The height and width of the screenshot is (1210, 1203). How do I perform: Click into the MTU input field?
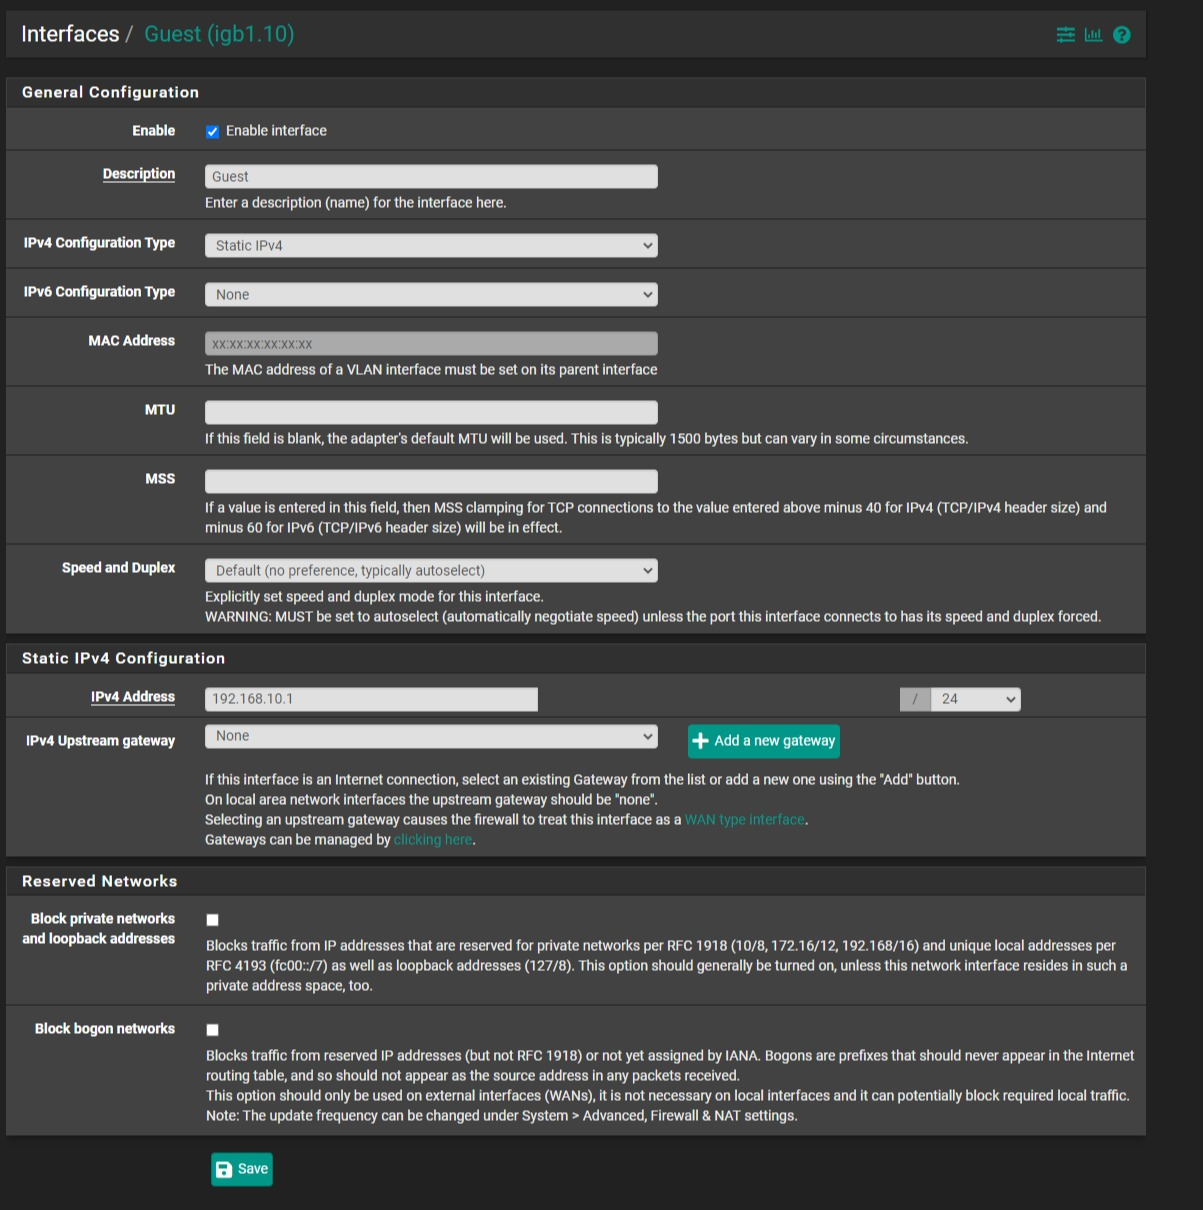pos(431,412)
